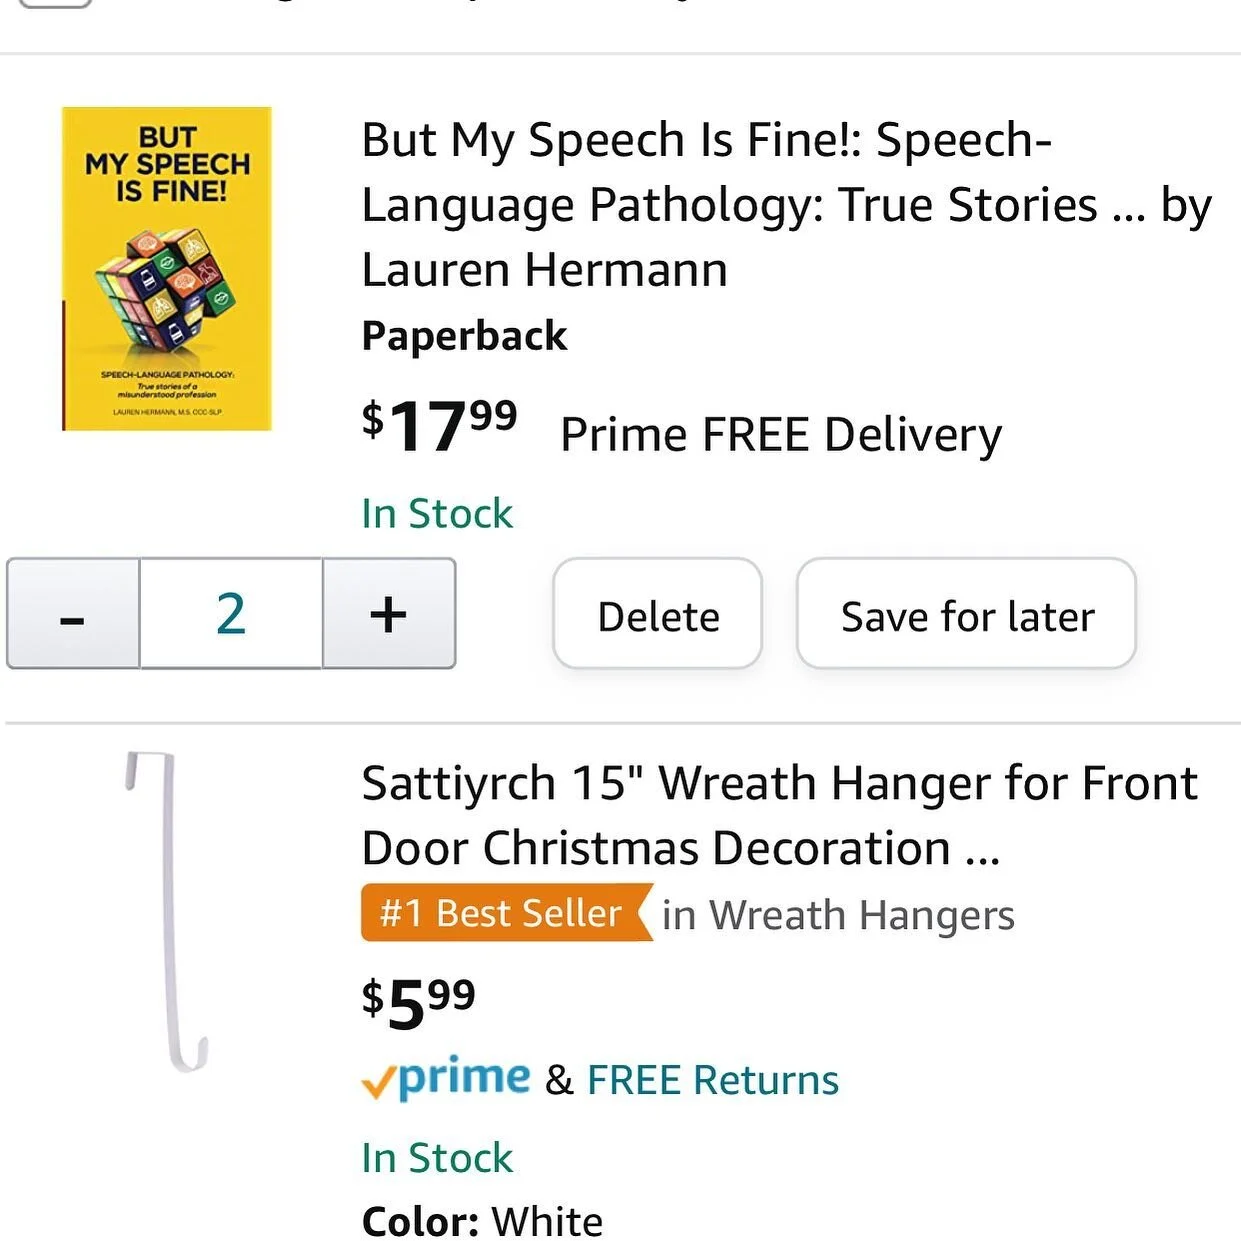1241x1241 pixels.
Task: Open the FREE Returns link
Action: tap(712, 1080)
